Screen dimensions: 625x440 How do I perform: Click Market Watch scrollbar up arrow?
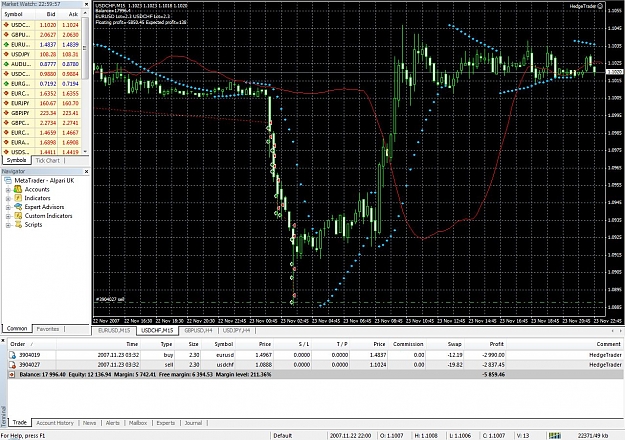tap(85, 13)
